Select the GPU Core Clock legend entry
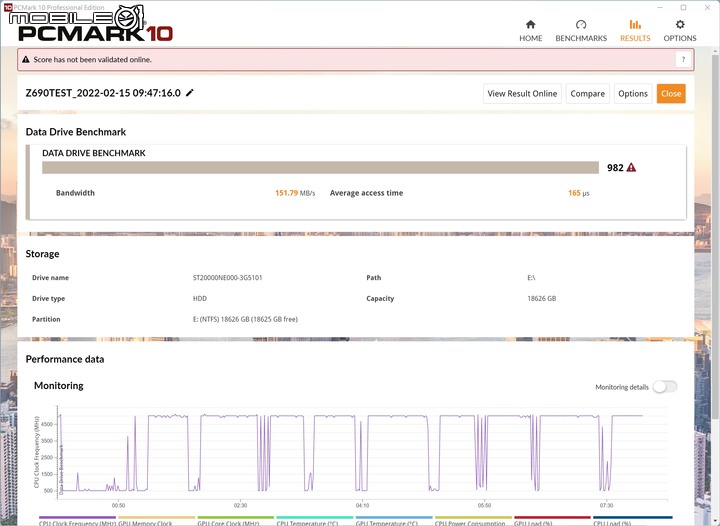Viewport: 720px width, 526px height. [x=236, y=521]
